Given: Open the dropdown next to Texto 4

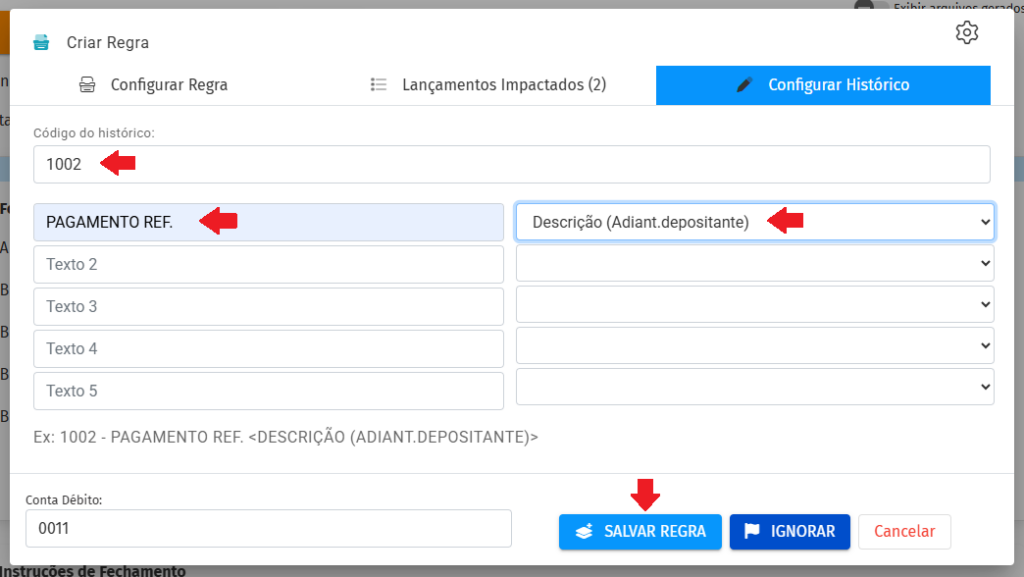Looking at the screenshot, I should [754, 346].
